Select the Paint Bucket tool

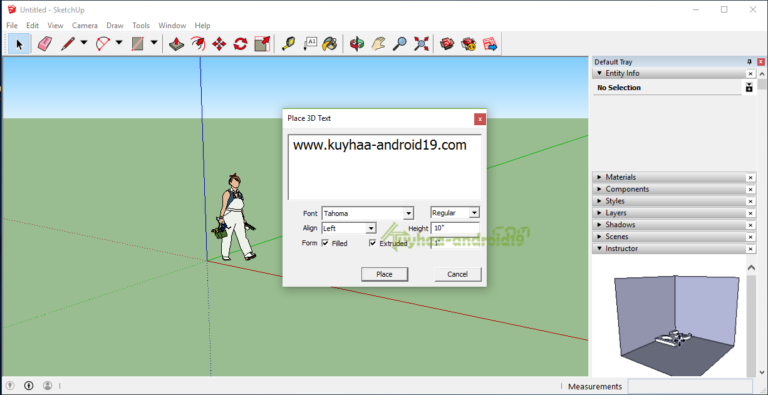330,44
